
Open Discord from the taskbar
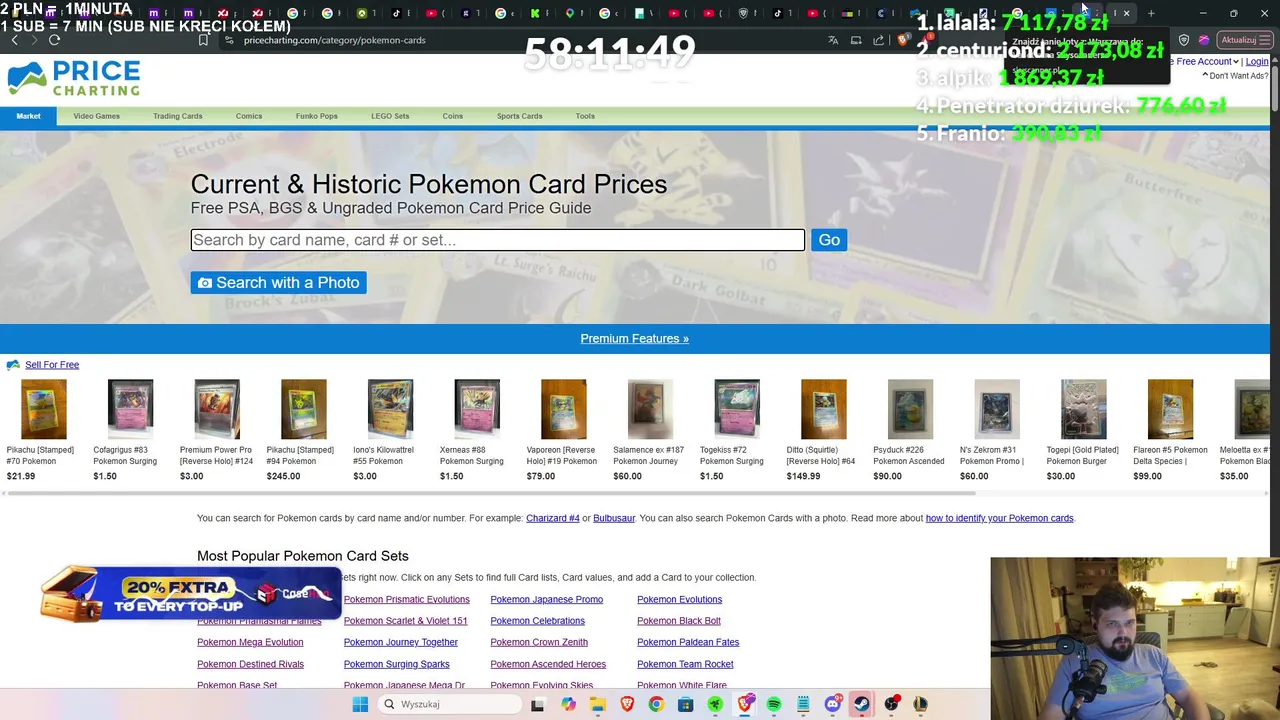point(833,704)
